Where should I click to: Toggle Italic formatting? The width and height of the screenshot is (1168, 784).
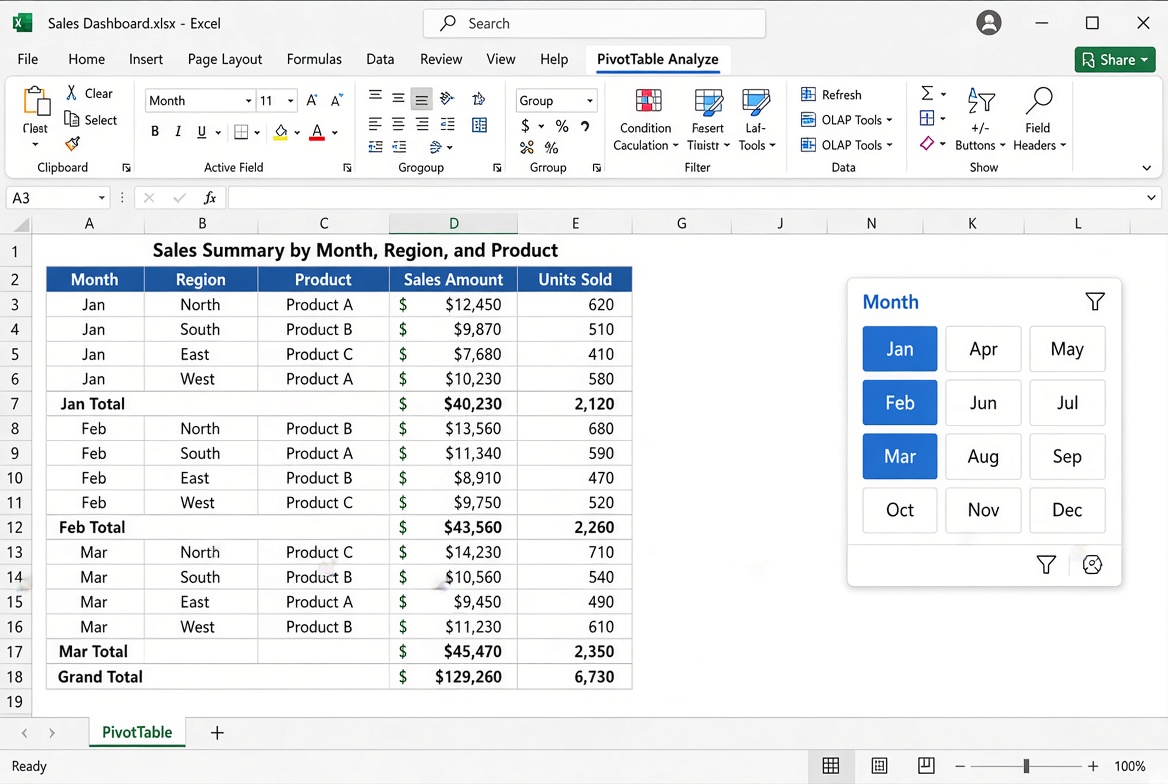tap(177, 132)
